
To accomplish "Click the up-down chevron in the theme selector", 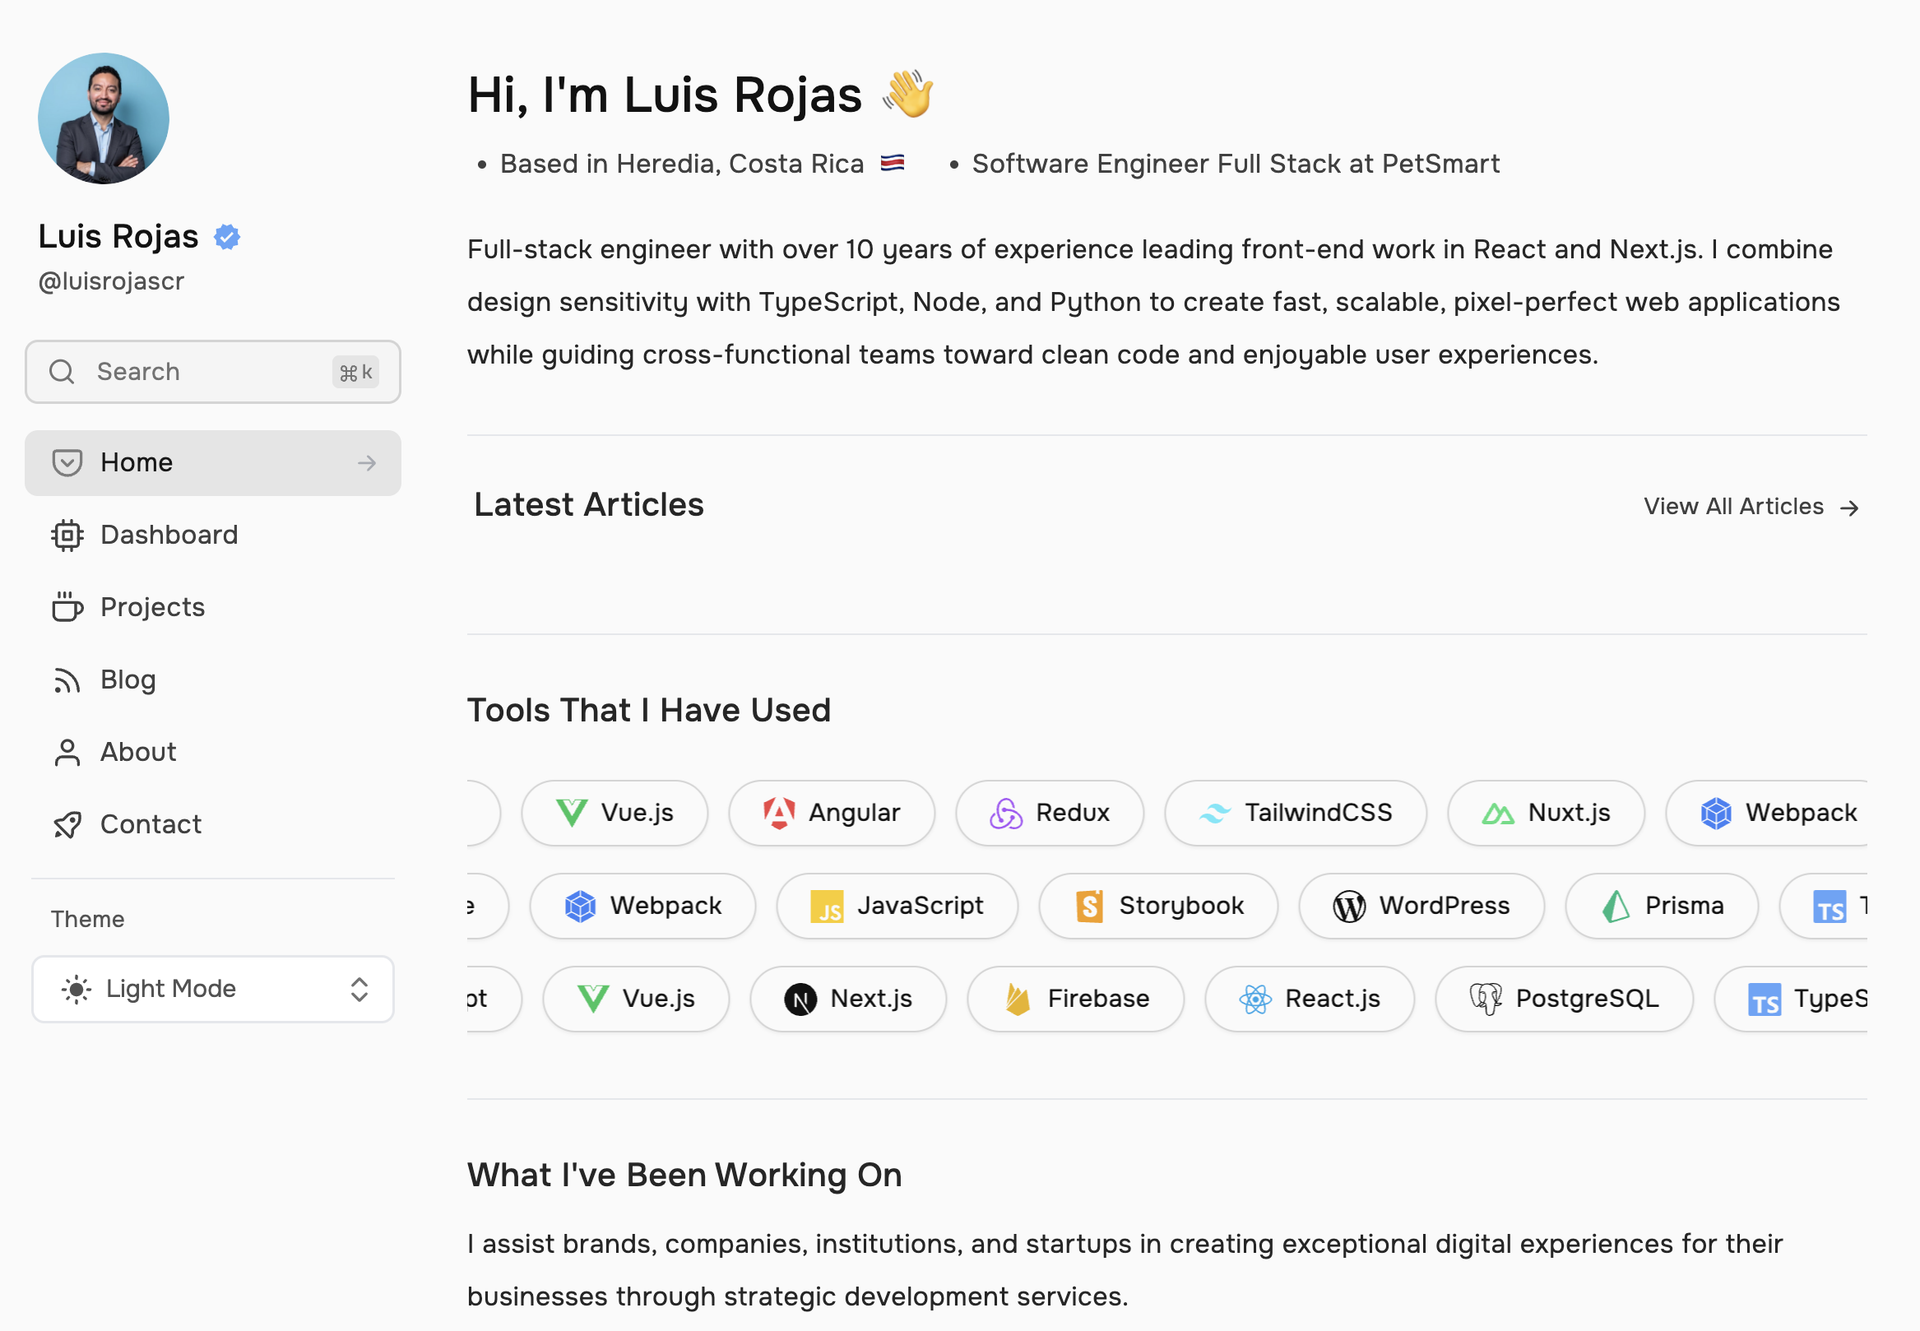I will pyautogui.click(x=360, y=989).
